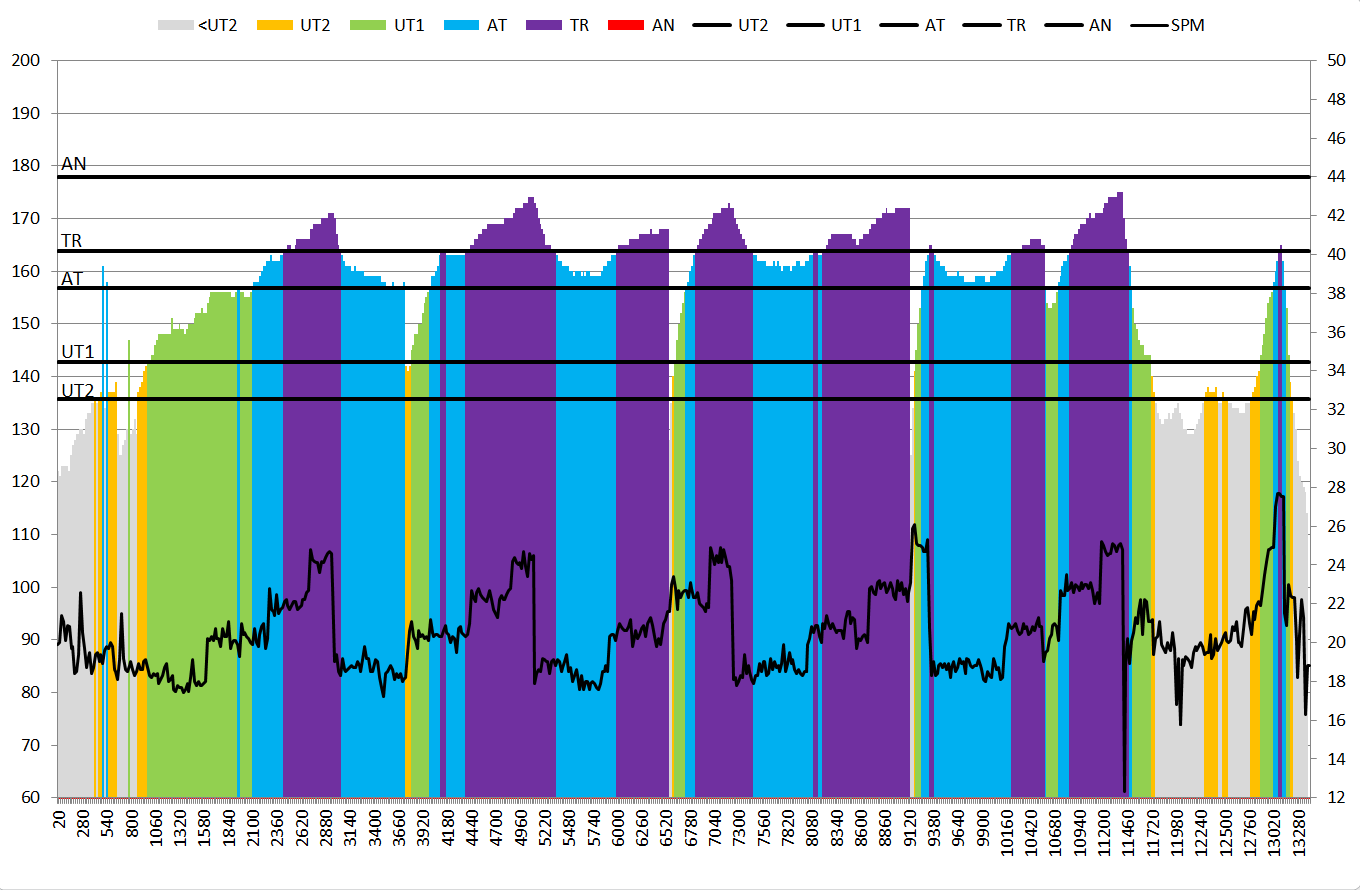Select the right axis value 50
The image size is (1360, 890).
coord(1335,61)
